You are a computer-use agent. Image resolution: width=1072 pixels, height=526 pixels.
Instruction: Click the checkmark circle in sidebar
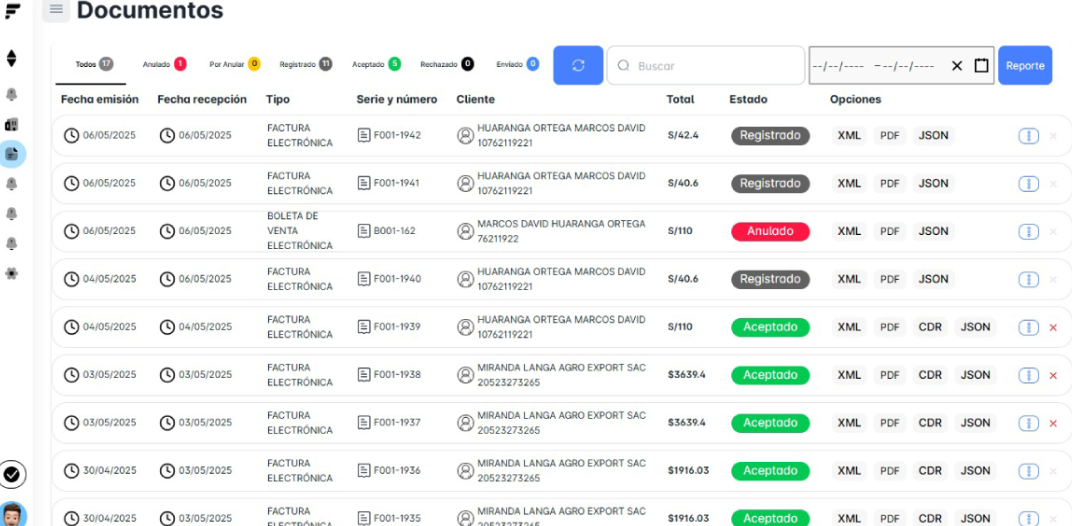click(x=12, y=473)
